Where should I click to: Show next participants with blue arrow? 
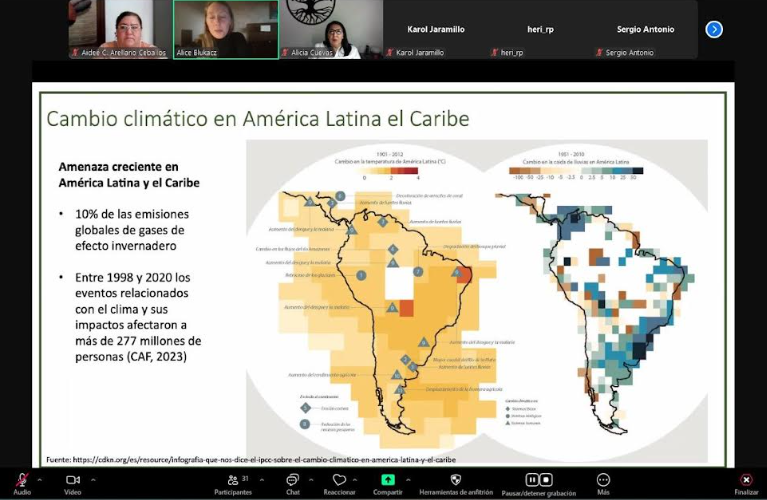click(x=714, y=29)
